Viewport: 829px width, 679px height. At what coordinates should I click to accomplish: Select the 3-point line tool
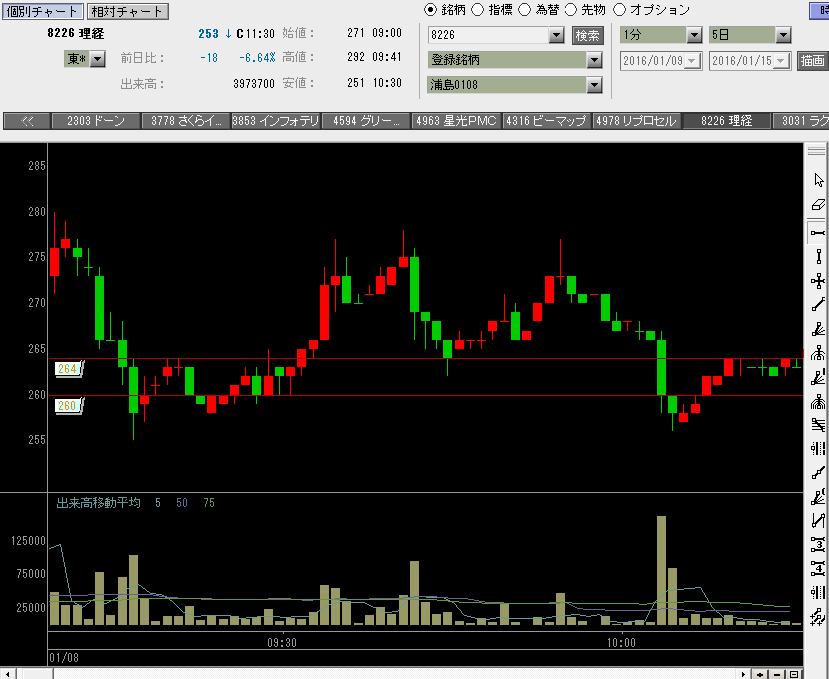818,544
